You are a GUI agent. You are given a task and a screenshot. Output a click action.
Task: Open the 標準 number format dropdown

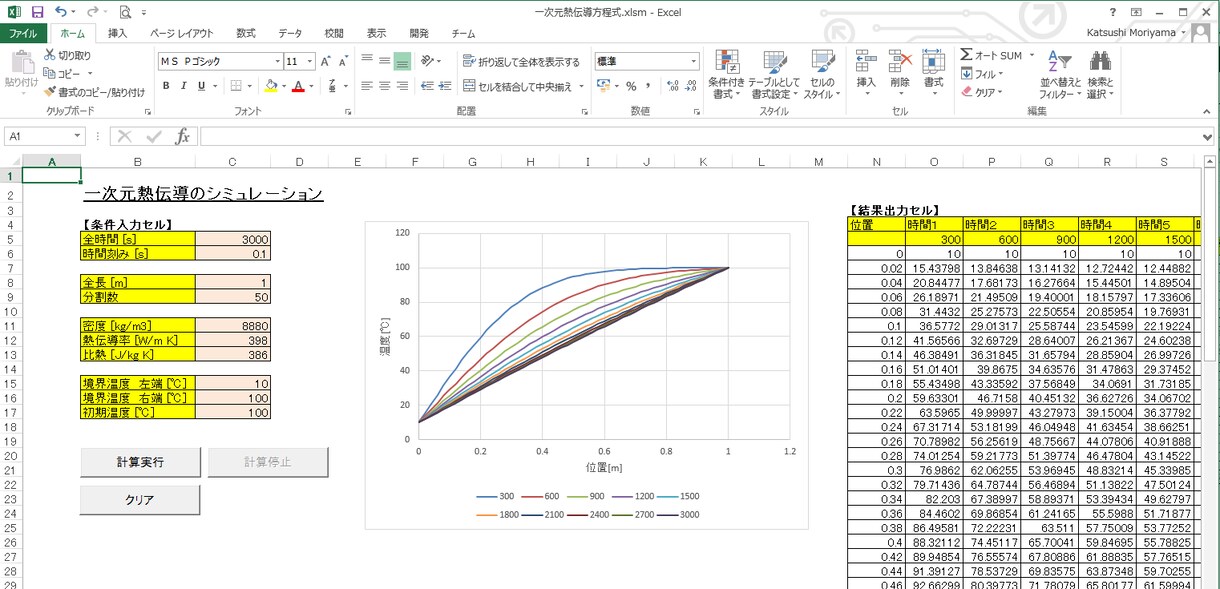click(x=694, y=61)
